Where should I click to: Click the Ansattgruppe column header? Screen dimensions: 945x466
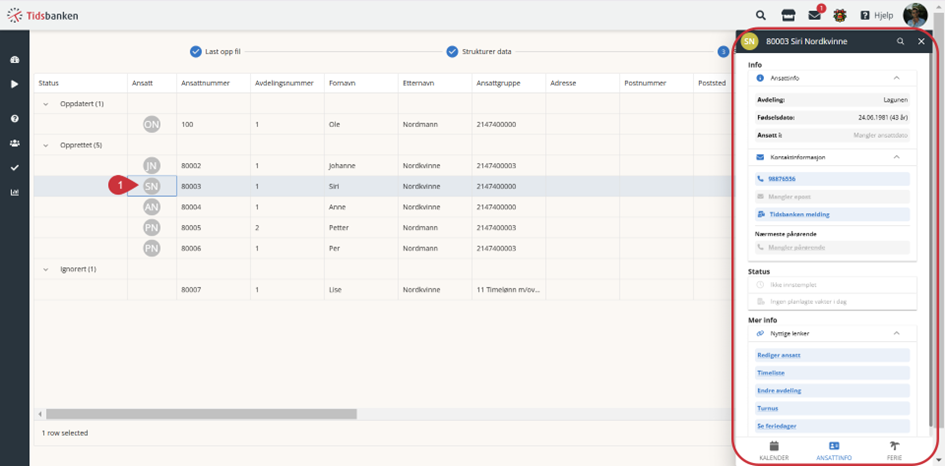[x=509, y=83]
